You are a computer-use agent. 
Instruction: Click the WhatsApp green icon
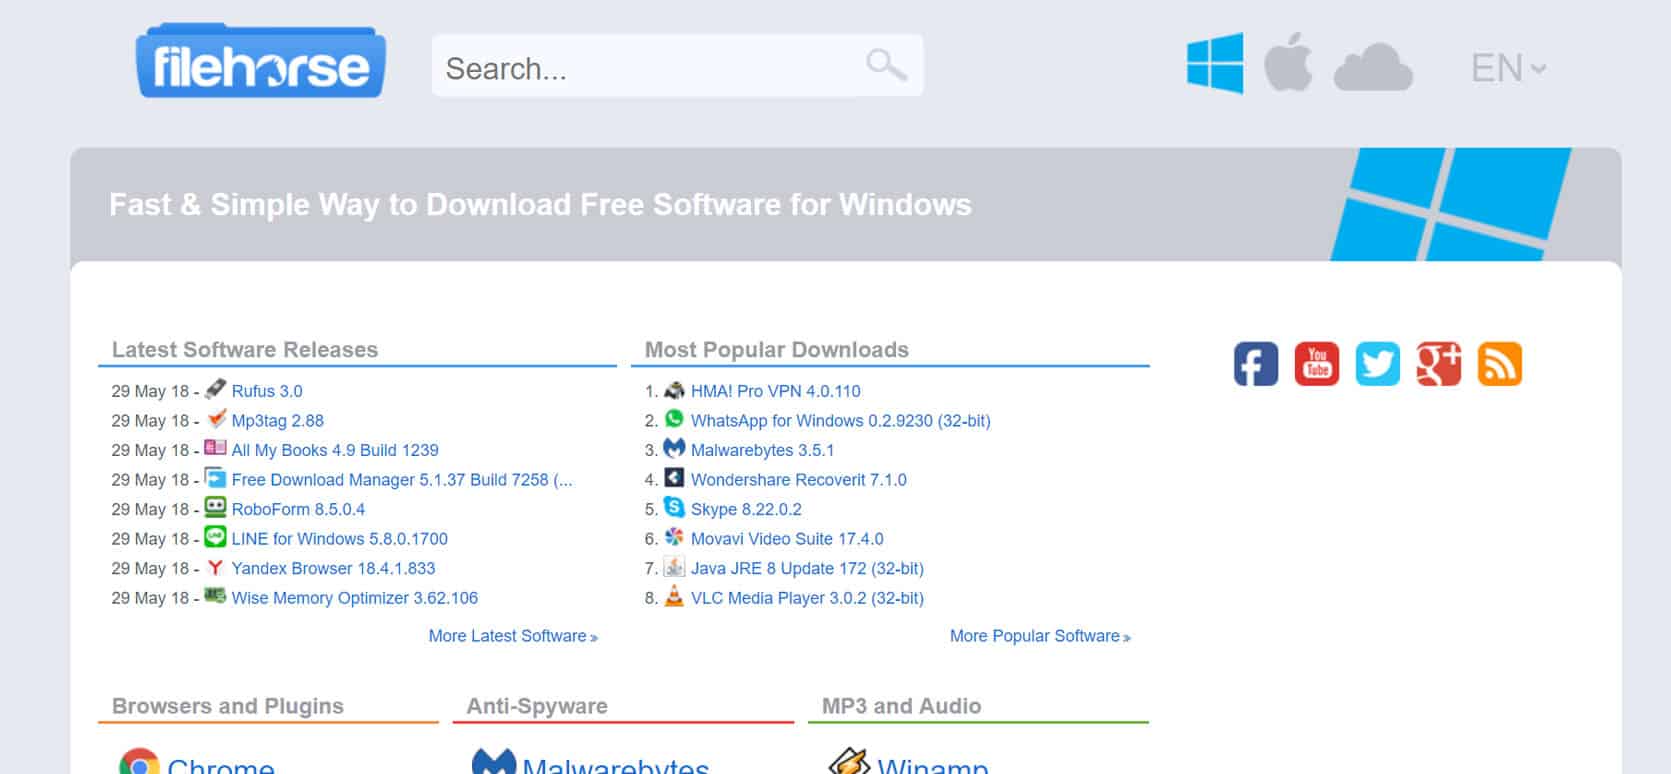point(675,419)
